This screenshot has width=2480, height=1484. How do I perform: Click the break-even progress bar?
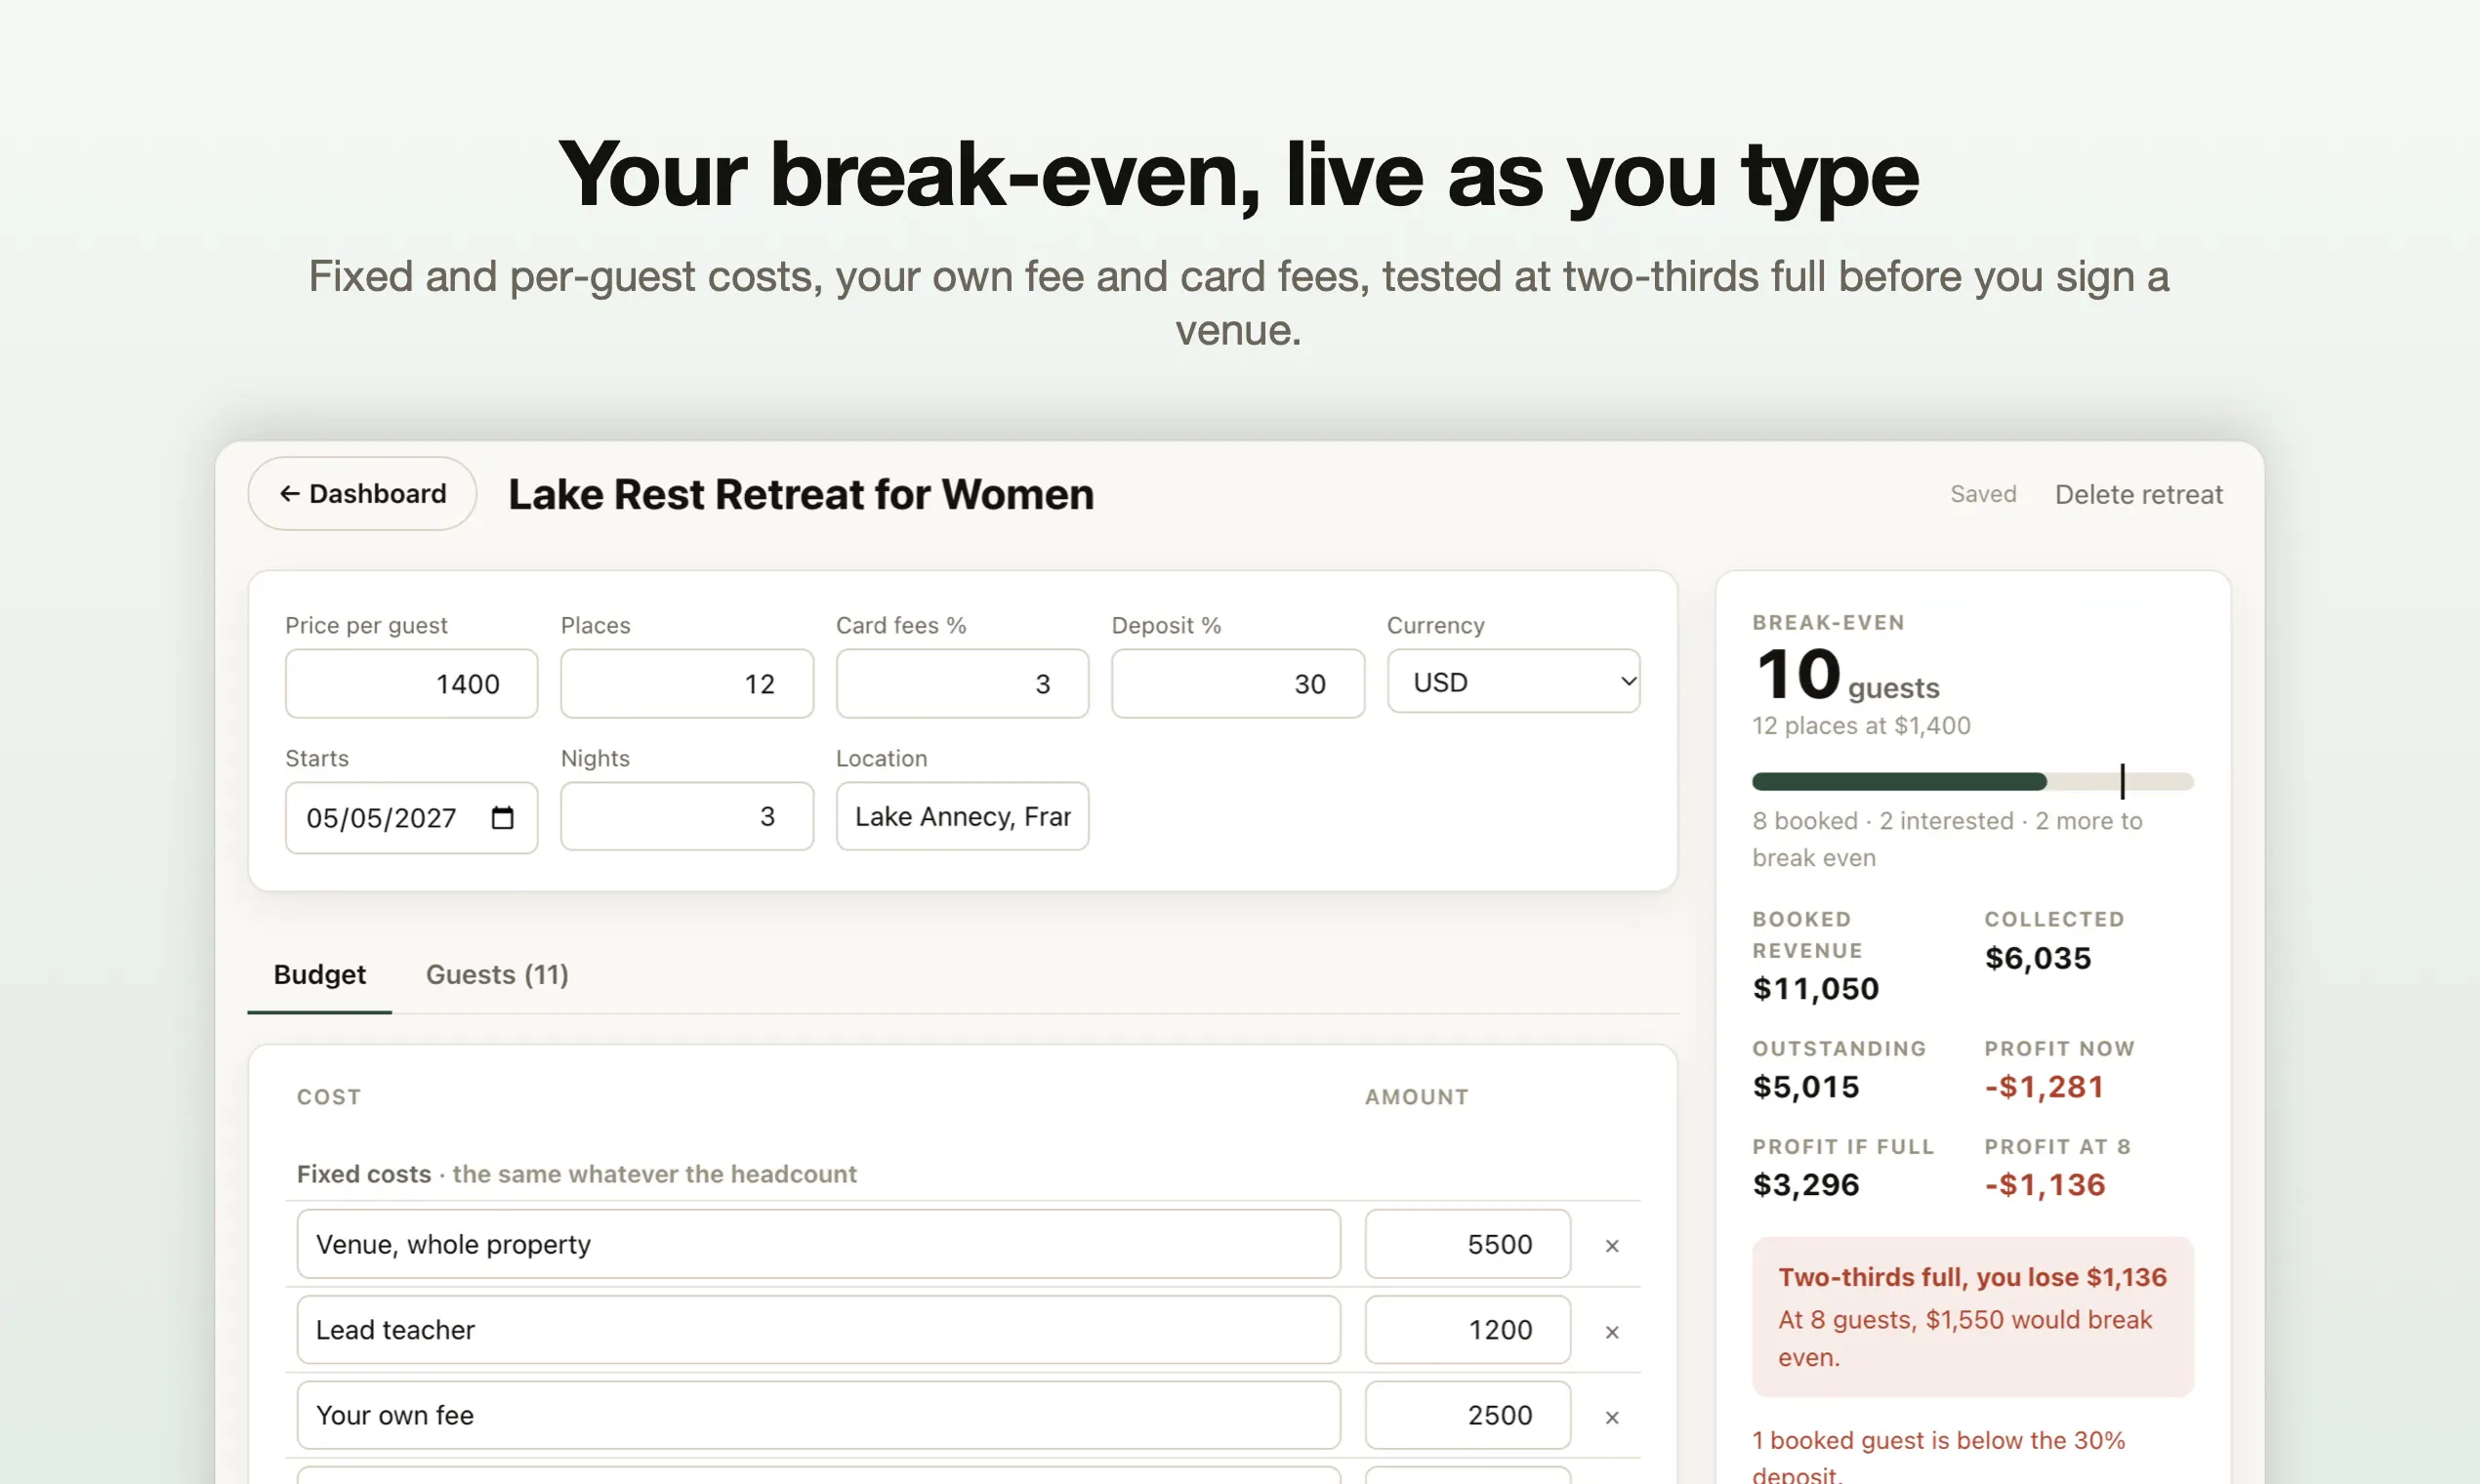pyautogui.click(x=1972, y=782)
